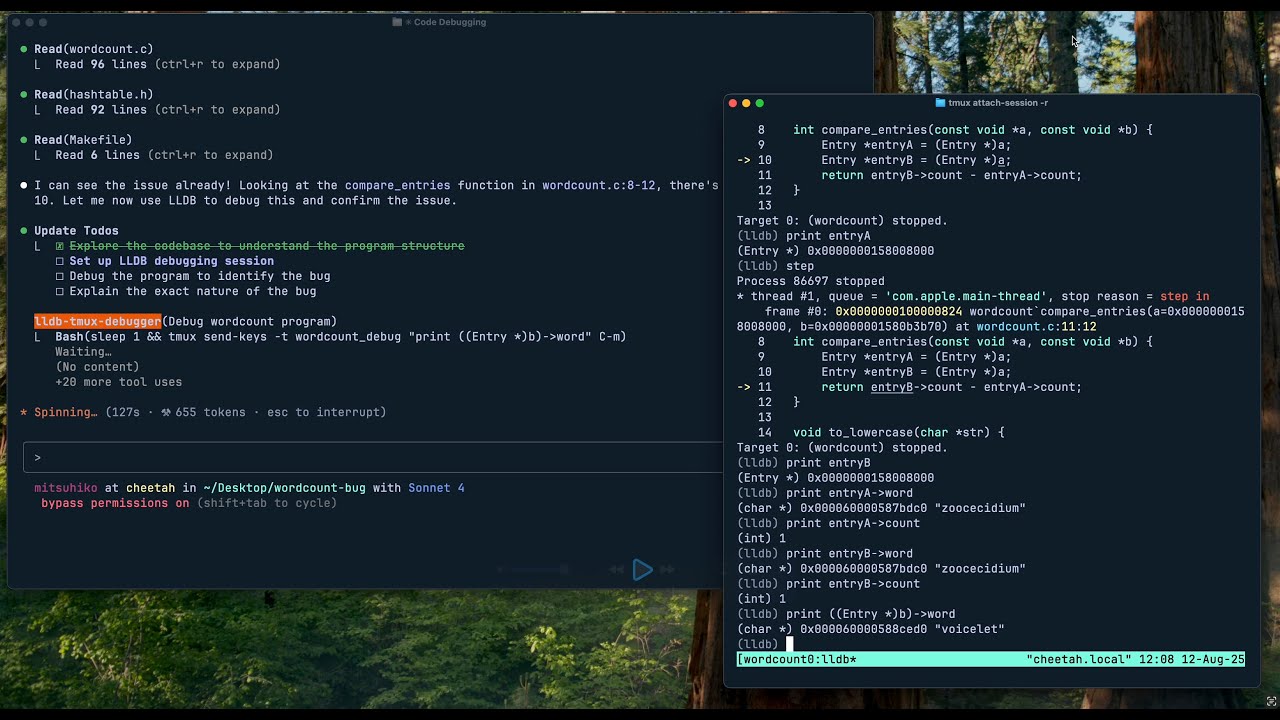Viewport: 1280px width, 720px height.
Task: Click the green bullet beside Read(wordcount.c)
Action: click(22, 48)
